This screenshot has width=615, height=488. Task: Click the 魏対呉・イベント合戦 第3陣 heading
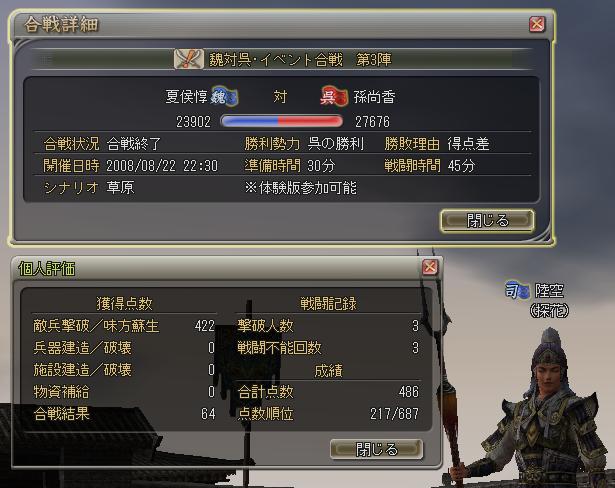point(300,60)
